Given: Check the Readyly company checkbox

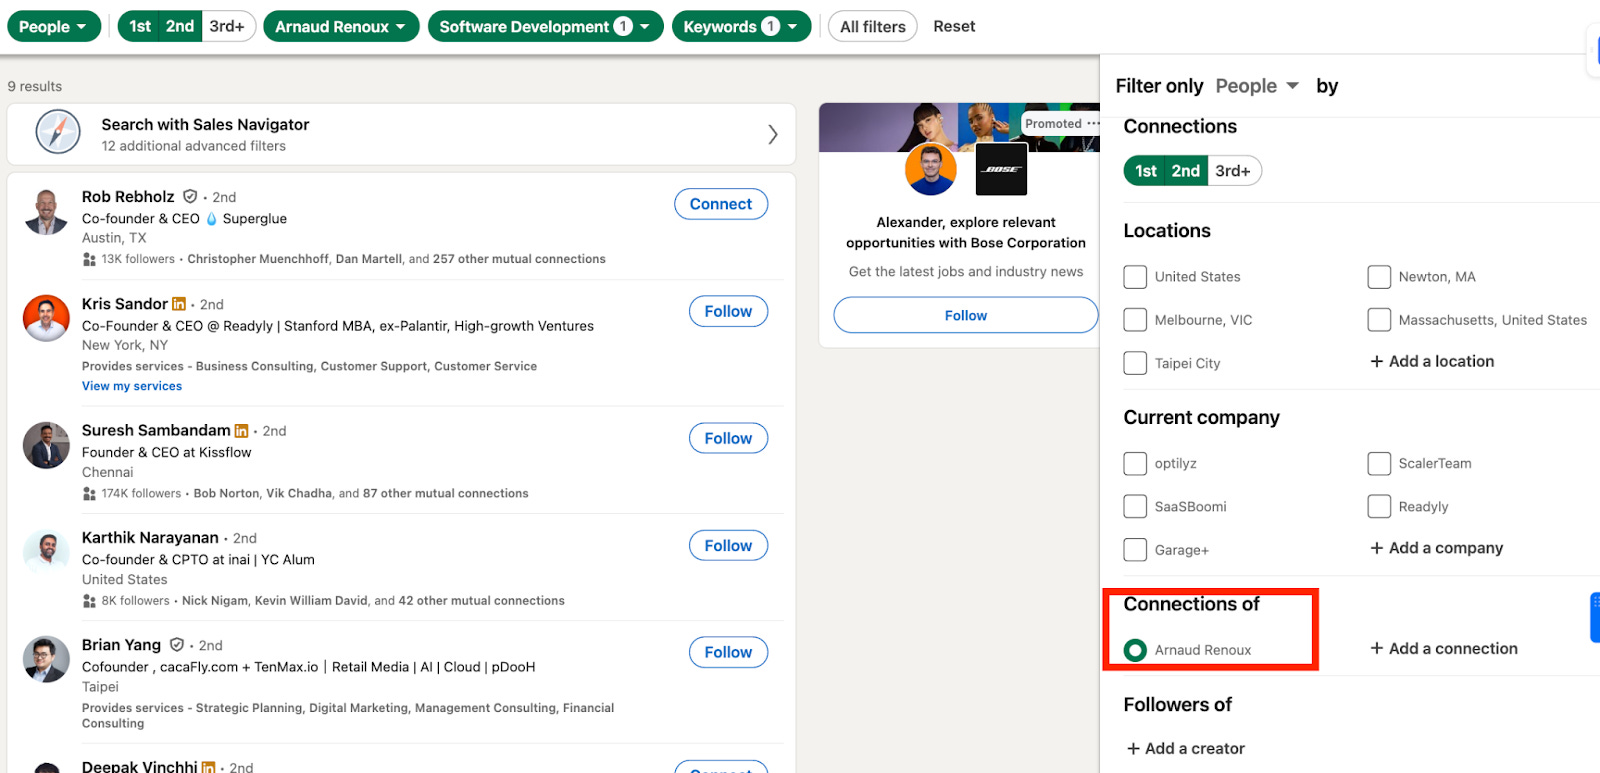Looking at the screenshot, I should [x=1379, y=507].
